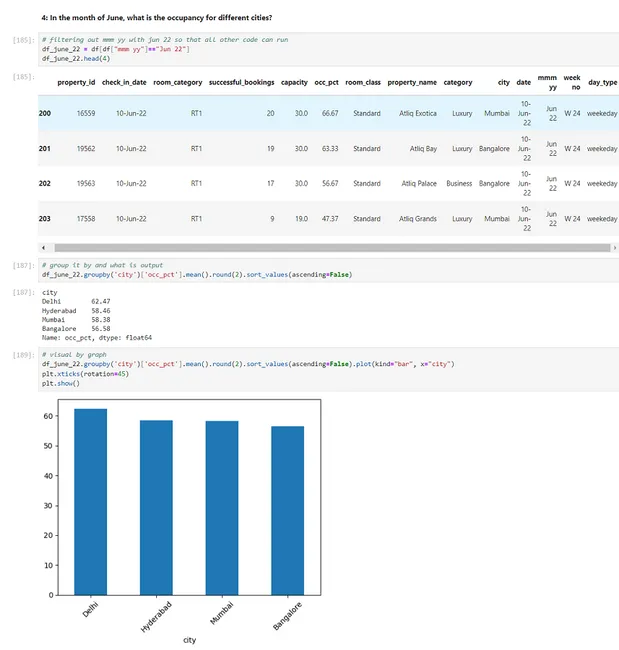Screen dimensions: 619x650
Task: Click property id 17558 cell
Action: (x=86, y=218)
